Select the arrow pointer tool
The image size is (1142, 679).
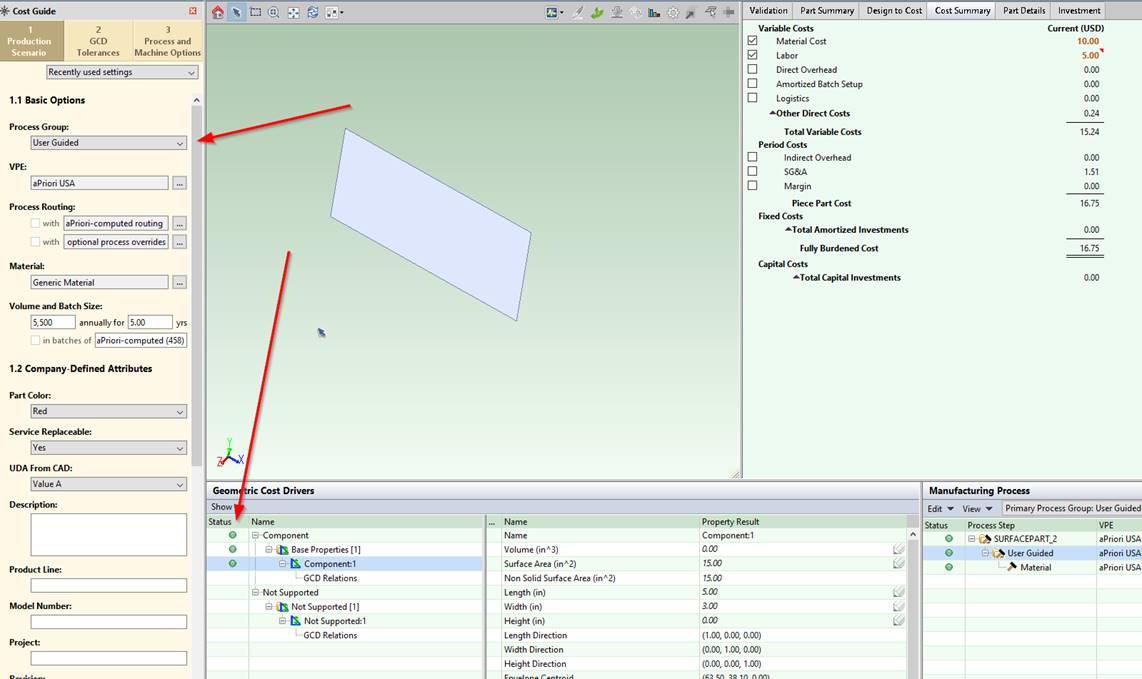click(237, 12)
